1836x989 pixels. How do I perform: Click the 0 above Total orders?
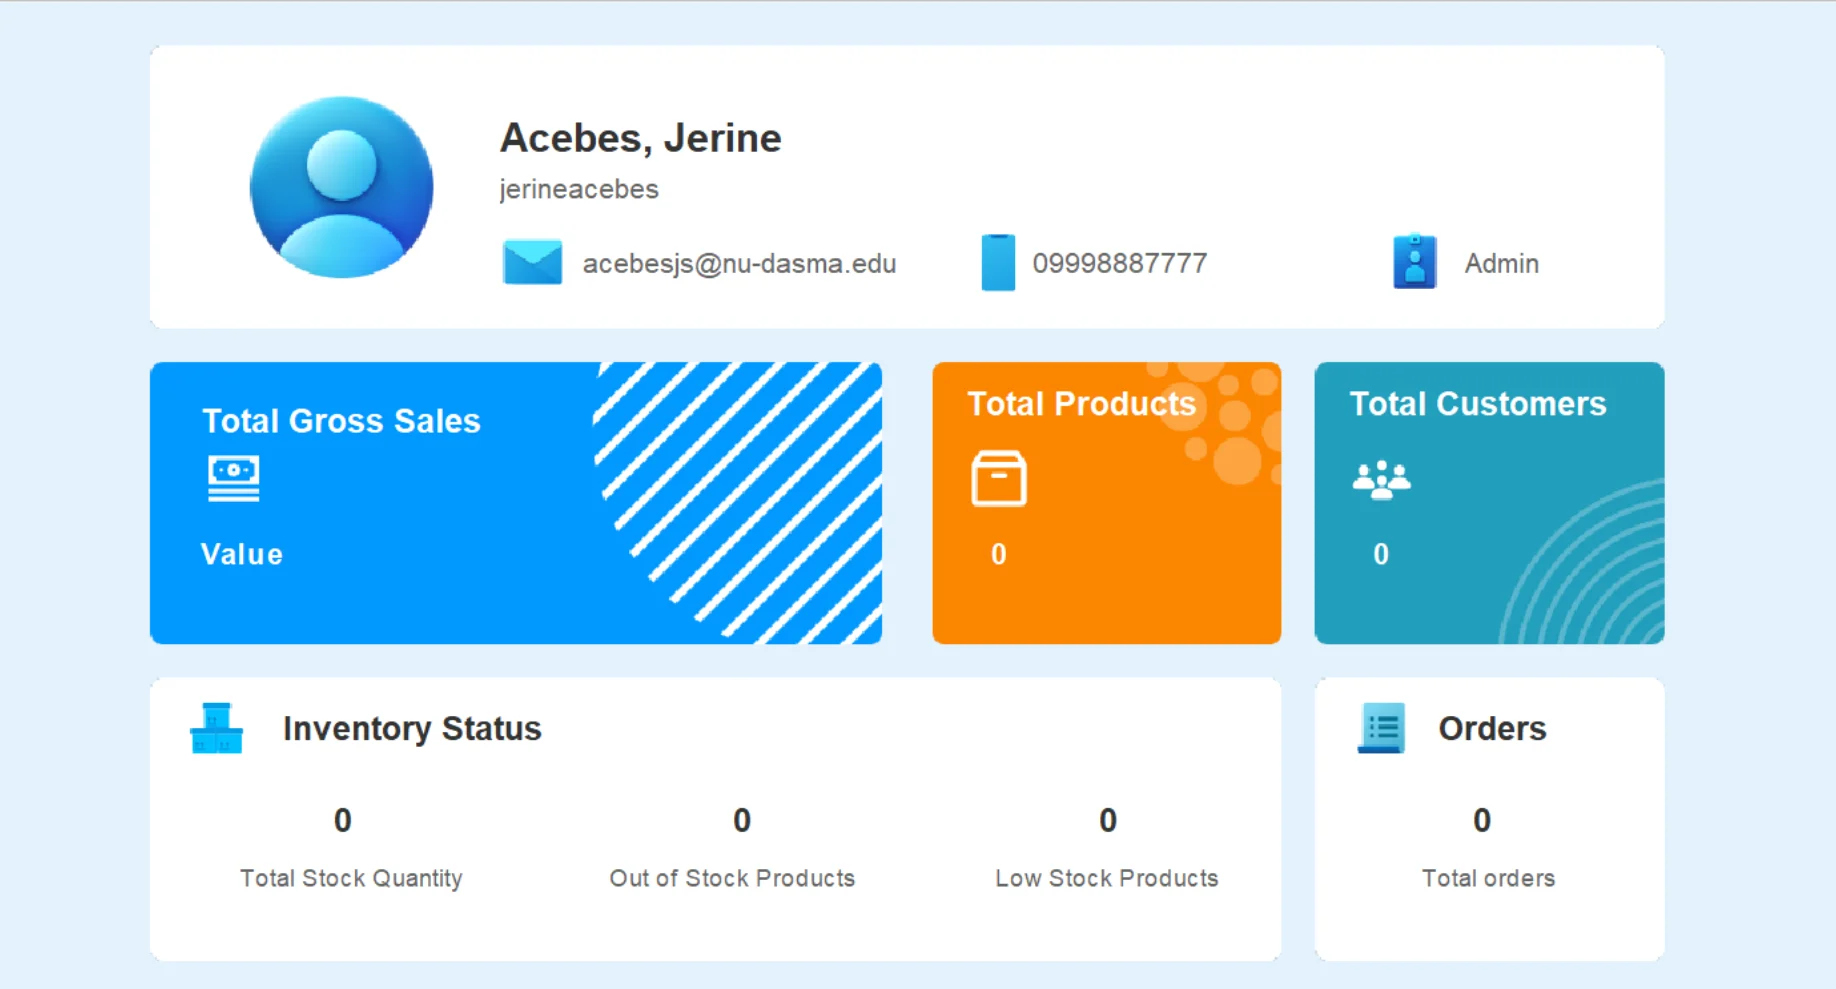(x=1482, y=820)
